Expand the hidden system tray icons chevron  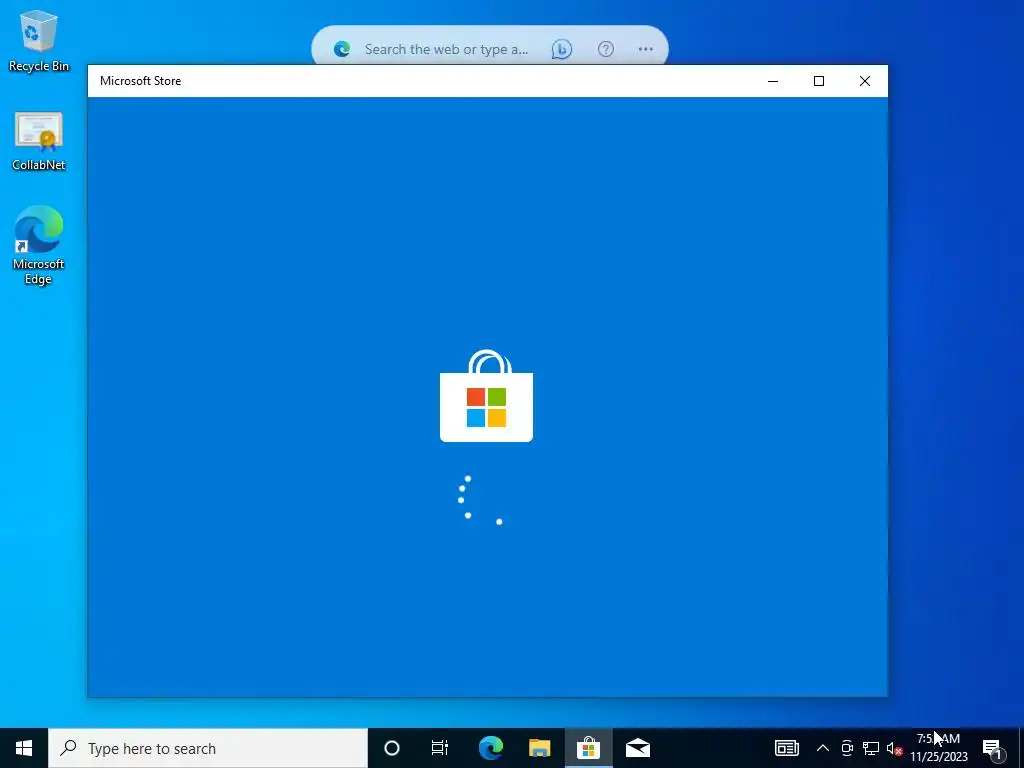point(823,748)
